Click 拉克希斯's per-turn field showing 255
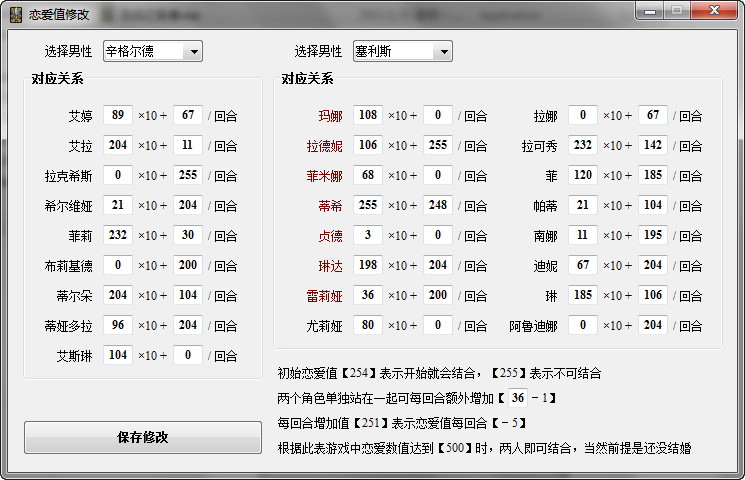This screenshot has height=480, width=745. coord(187,176)
